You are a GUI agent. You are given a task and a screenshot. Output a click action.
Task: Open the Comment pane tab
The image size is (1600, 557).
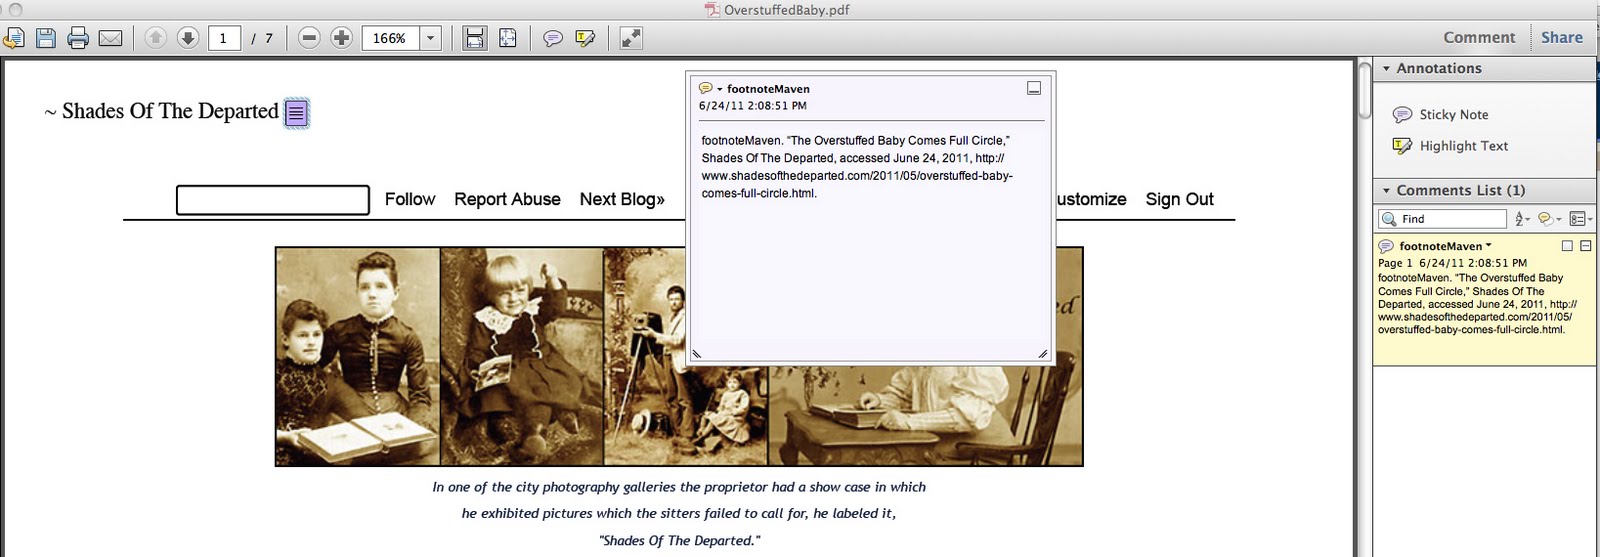pyautogui.click(x=1479, y=38)
